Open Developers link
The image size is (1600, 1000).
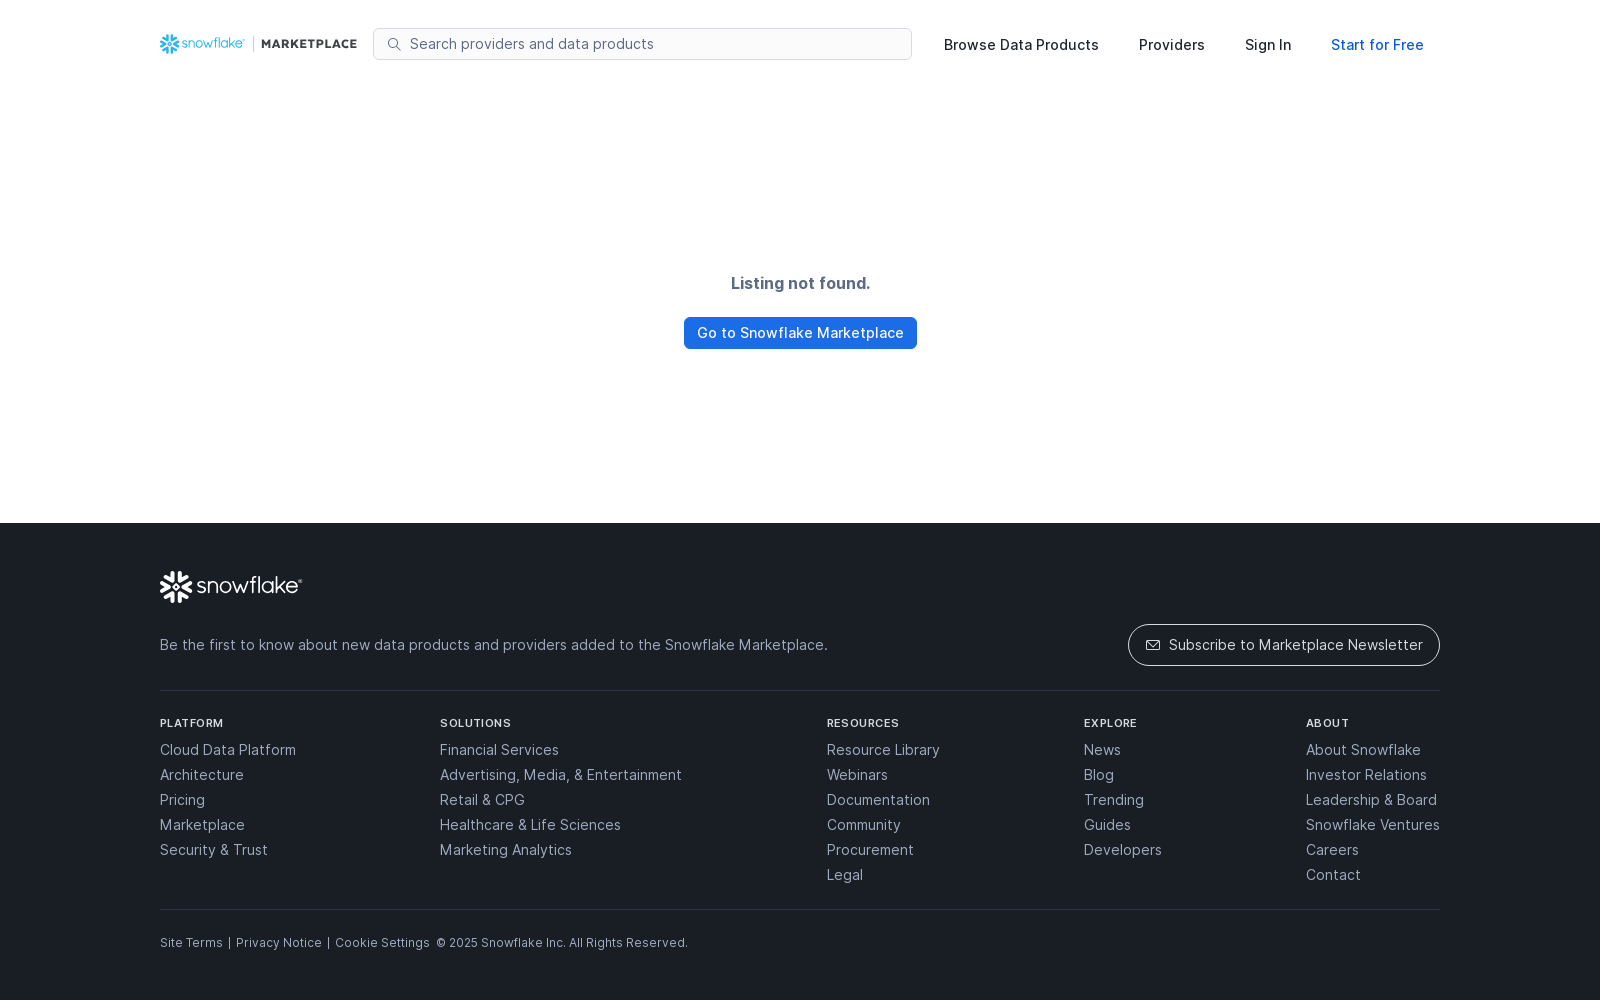(x=1123, y=850)
